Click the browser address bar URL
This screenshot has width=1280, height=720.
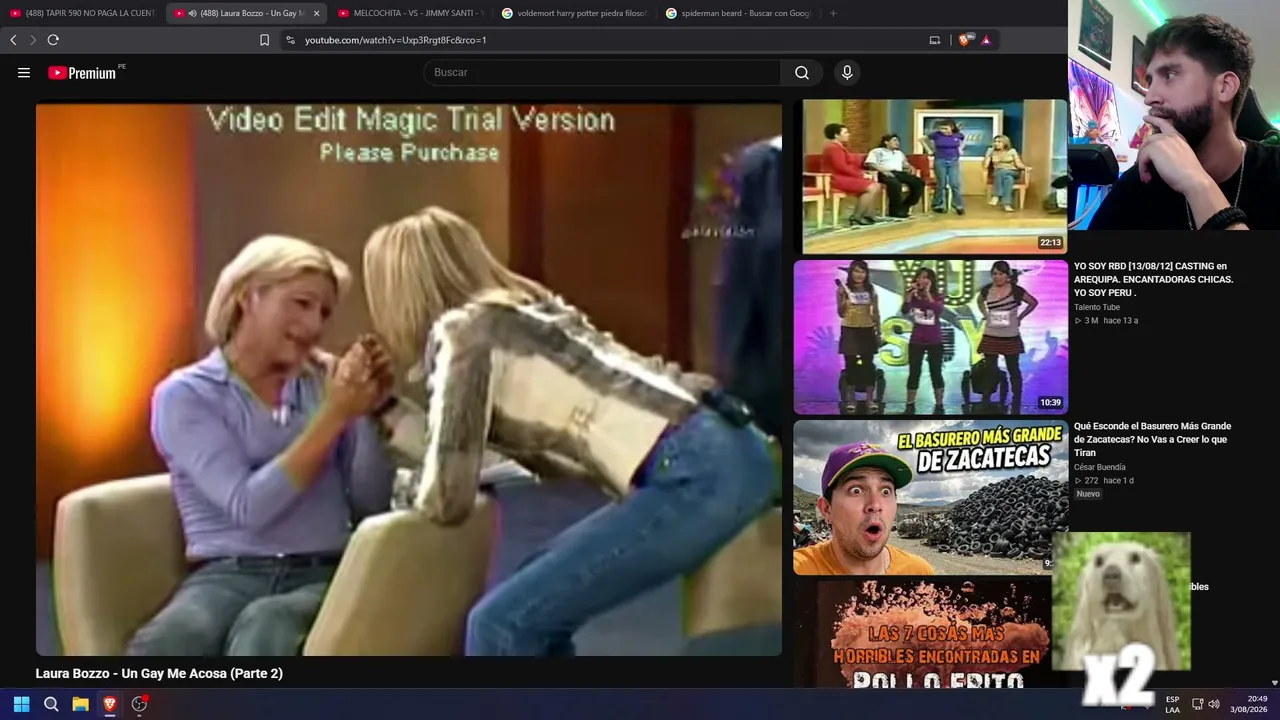pos(395,40)
